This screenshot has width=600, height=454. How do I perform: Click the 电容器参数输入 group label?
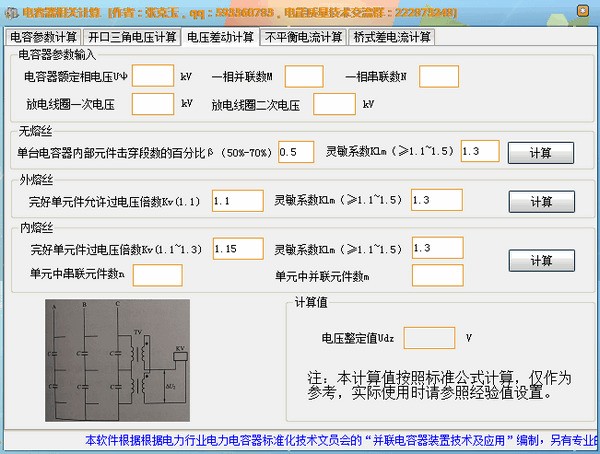click(57, 55)
